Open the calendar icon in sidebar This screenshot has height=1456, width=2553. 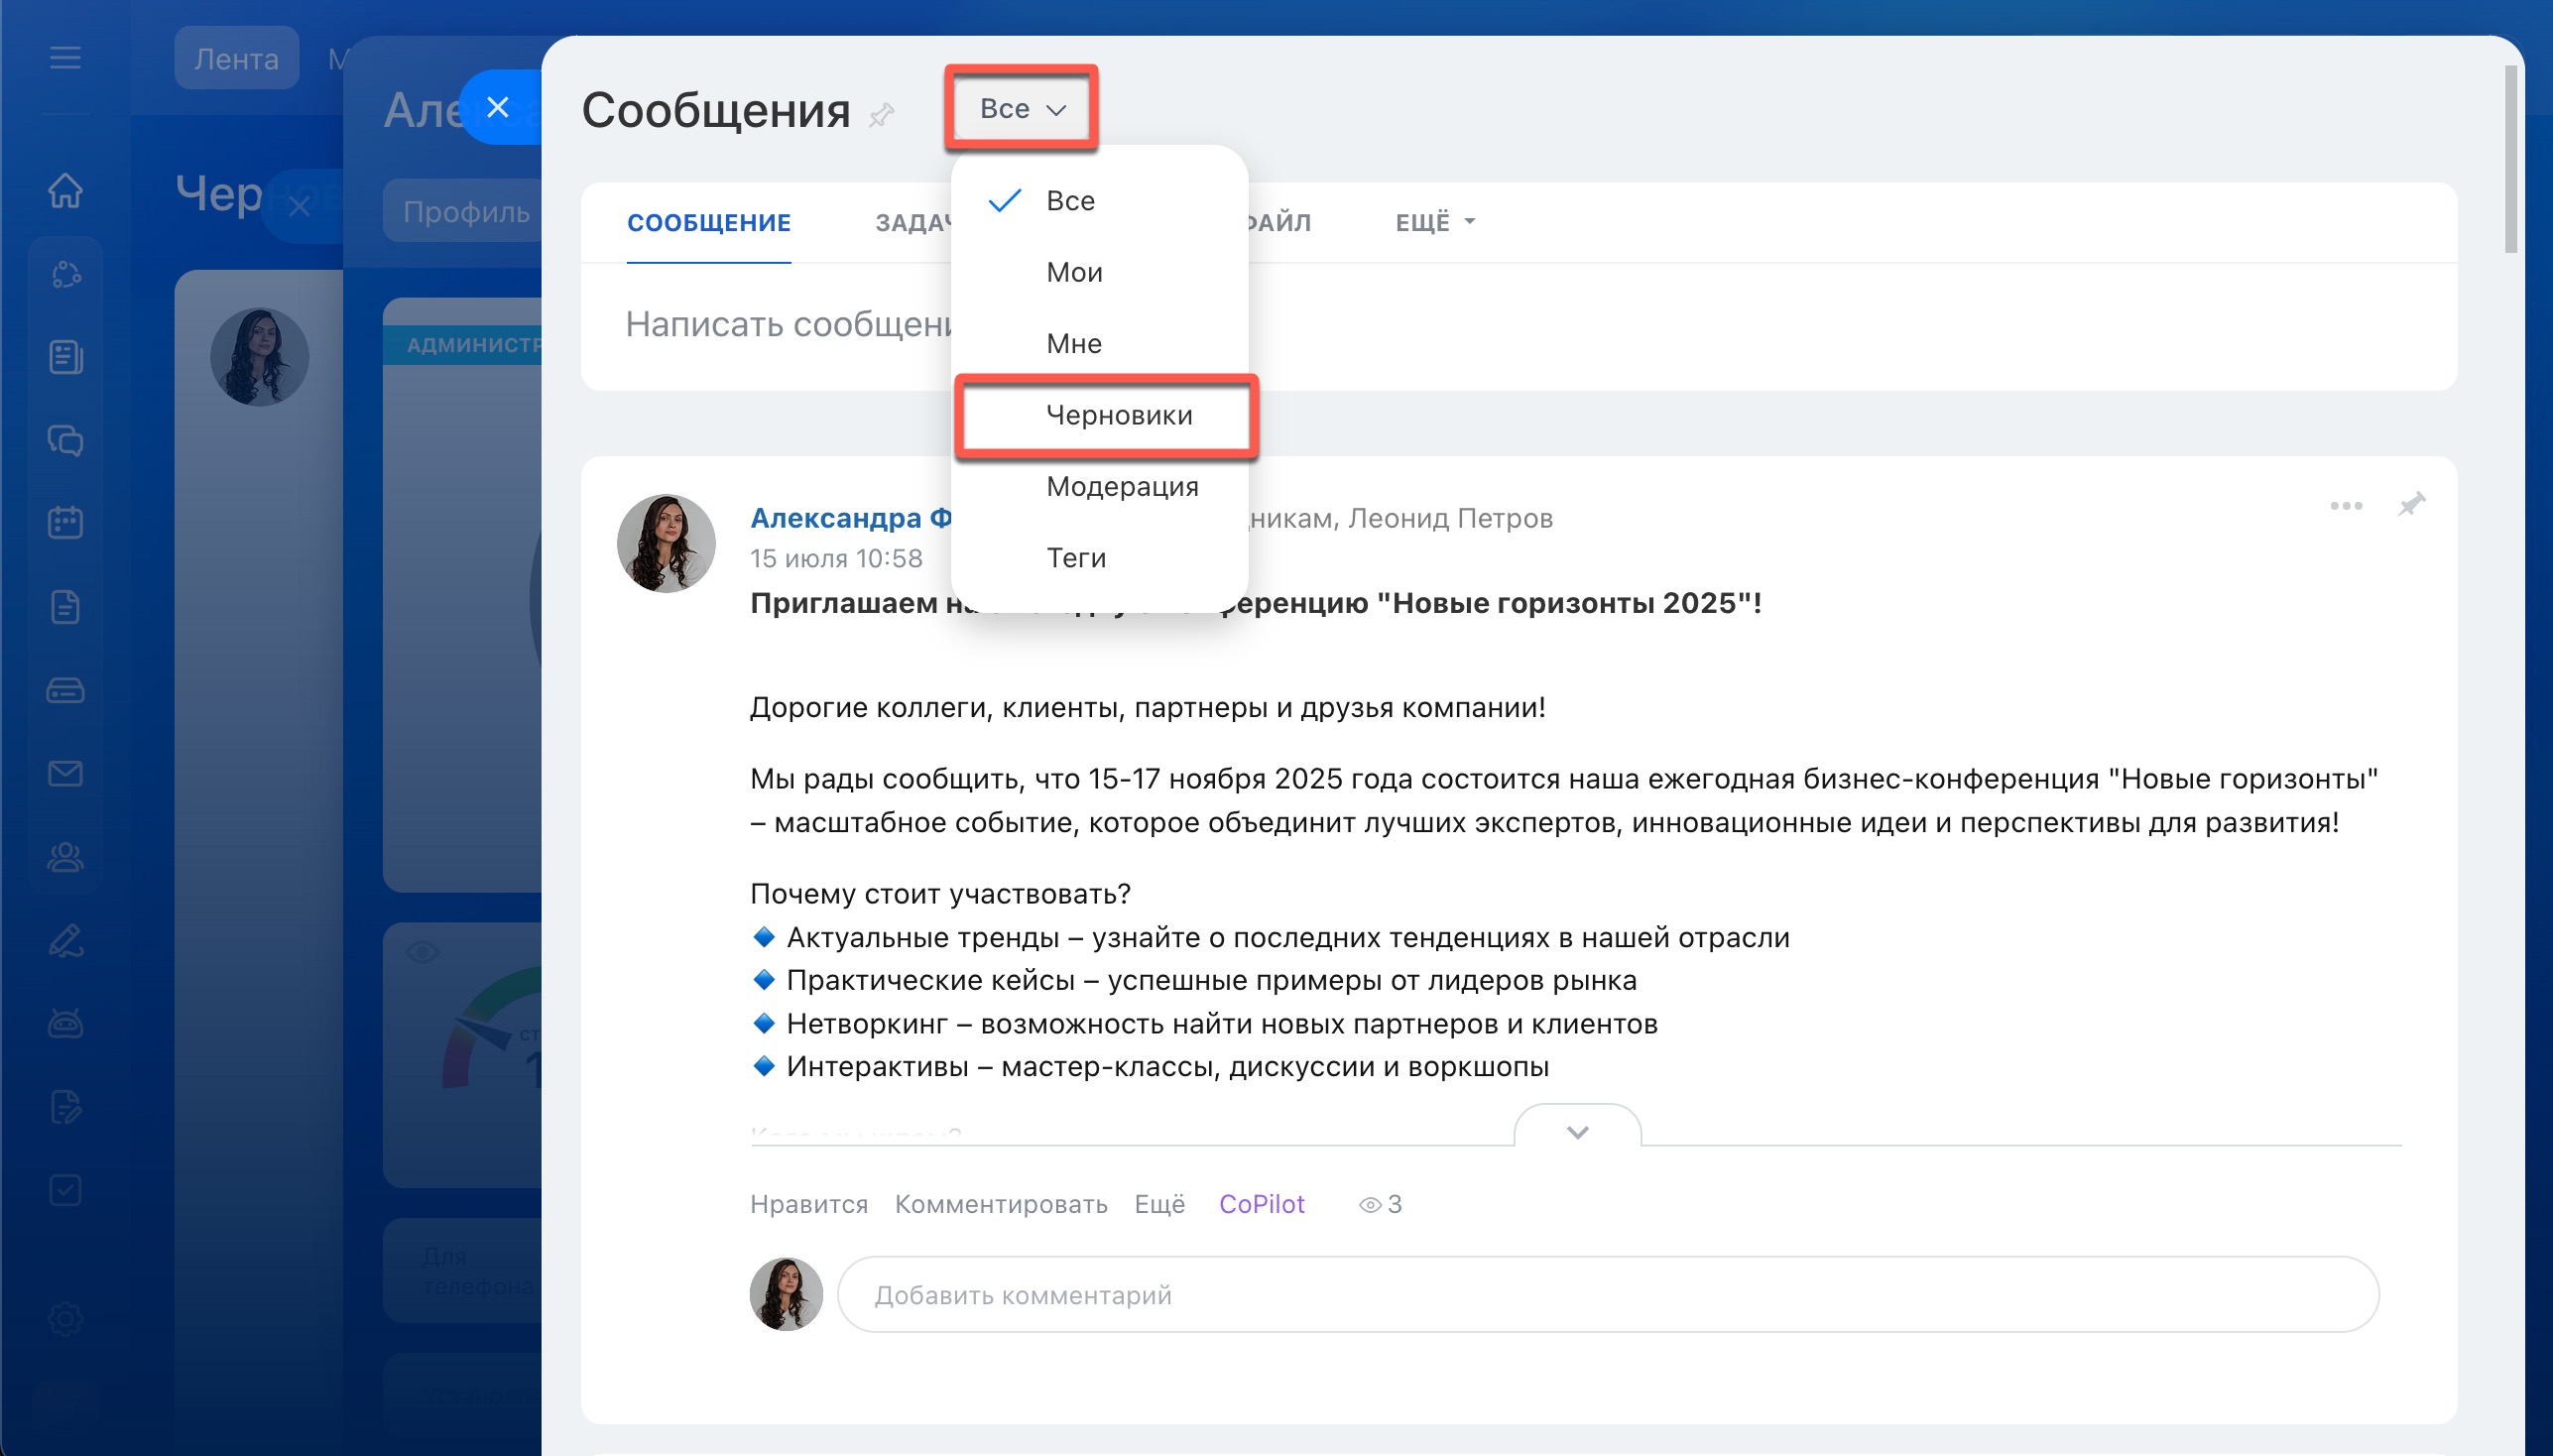(65, 523)
